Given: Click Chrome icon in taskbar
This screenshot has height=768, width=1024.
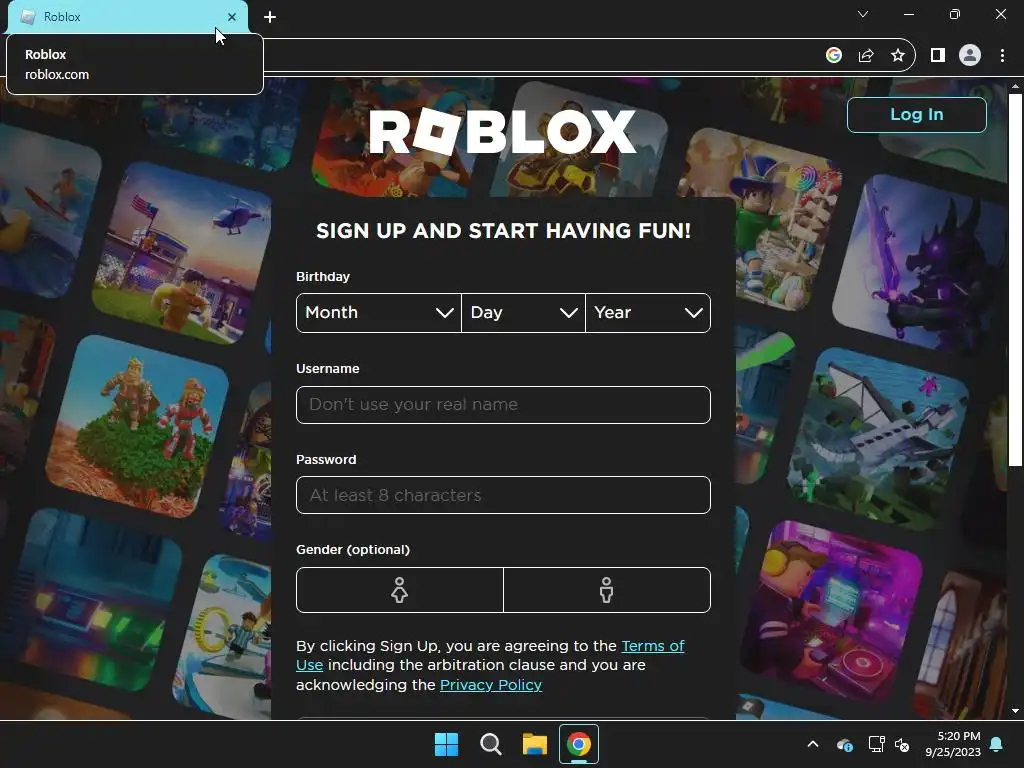Looking at the screenshot, I should [x=579, y=744].
